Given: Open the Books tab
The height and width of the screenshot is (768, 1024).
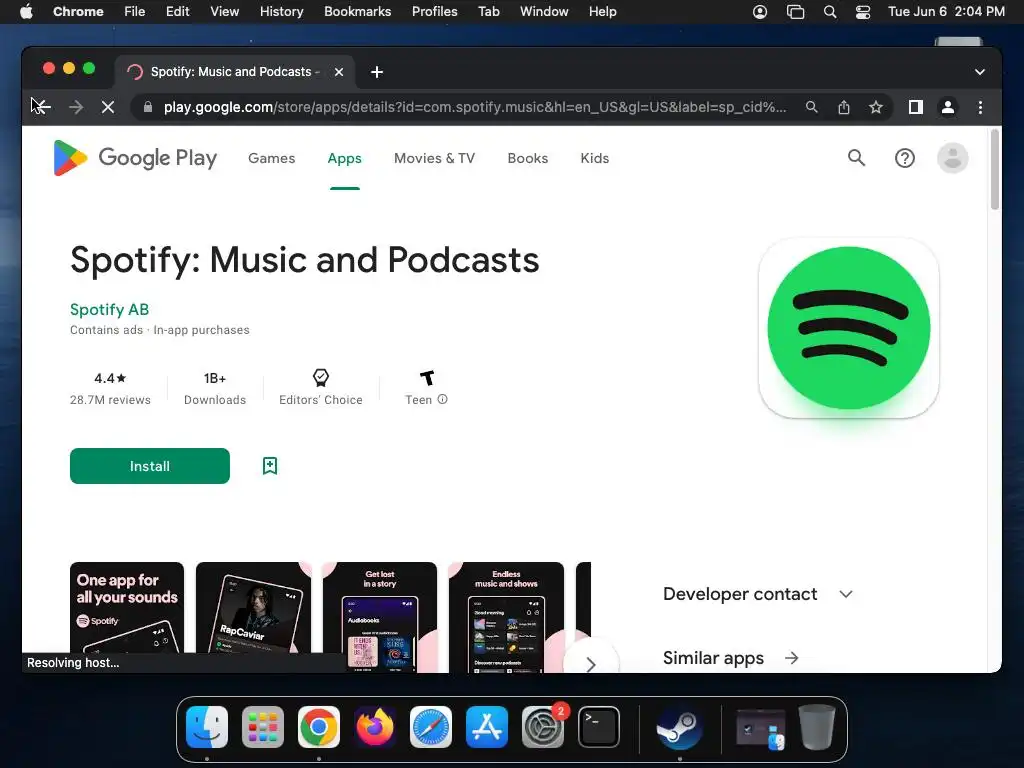Looking at the screenshot, I should pos(528,158).
